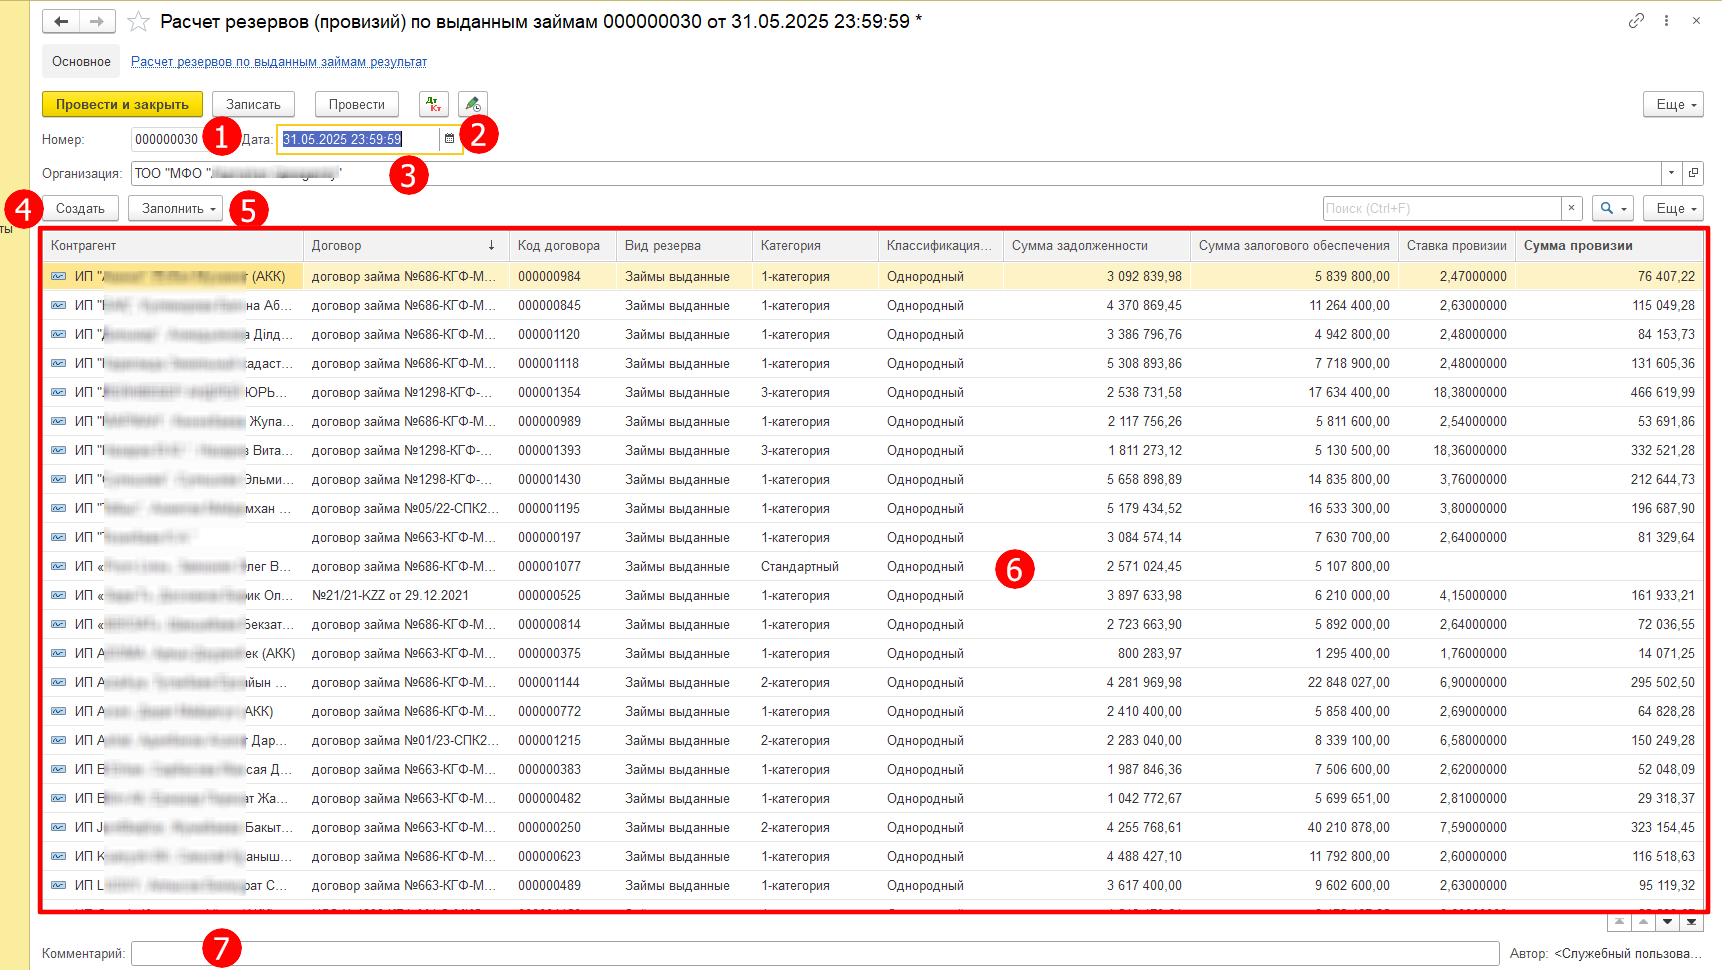Sort by the Ставка провизии column header
The height and width of the screenshot is (970, 1722).
(x=1456, y=245)
